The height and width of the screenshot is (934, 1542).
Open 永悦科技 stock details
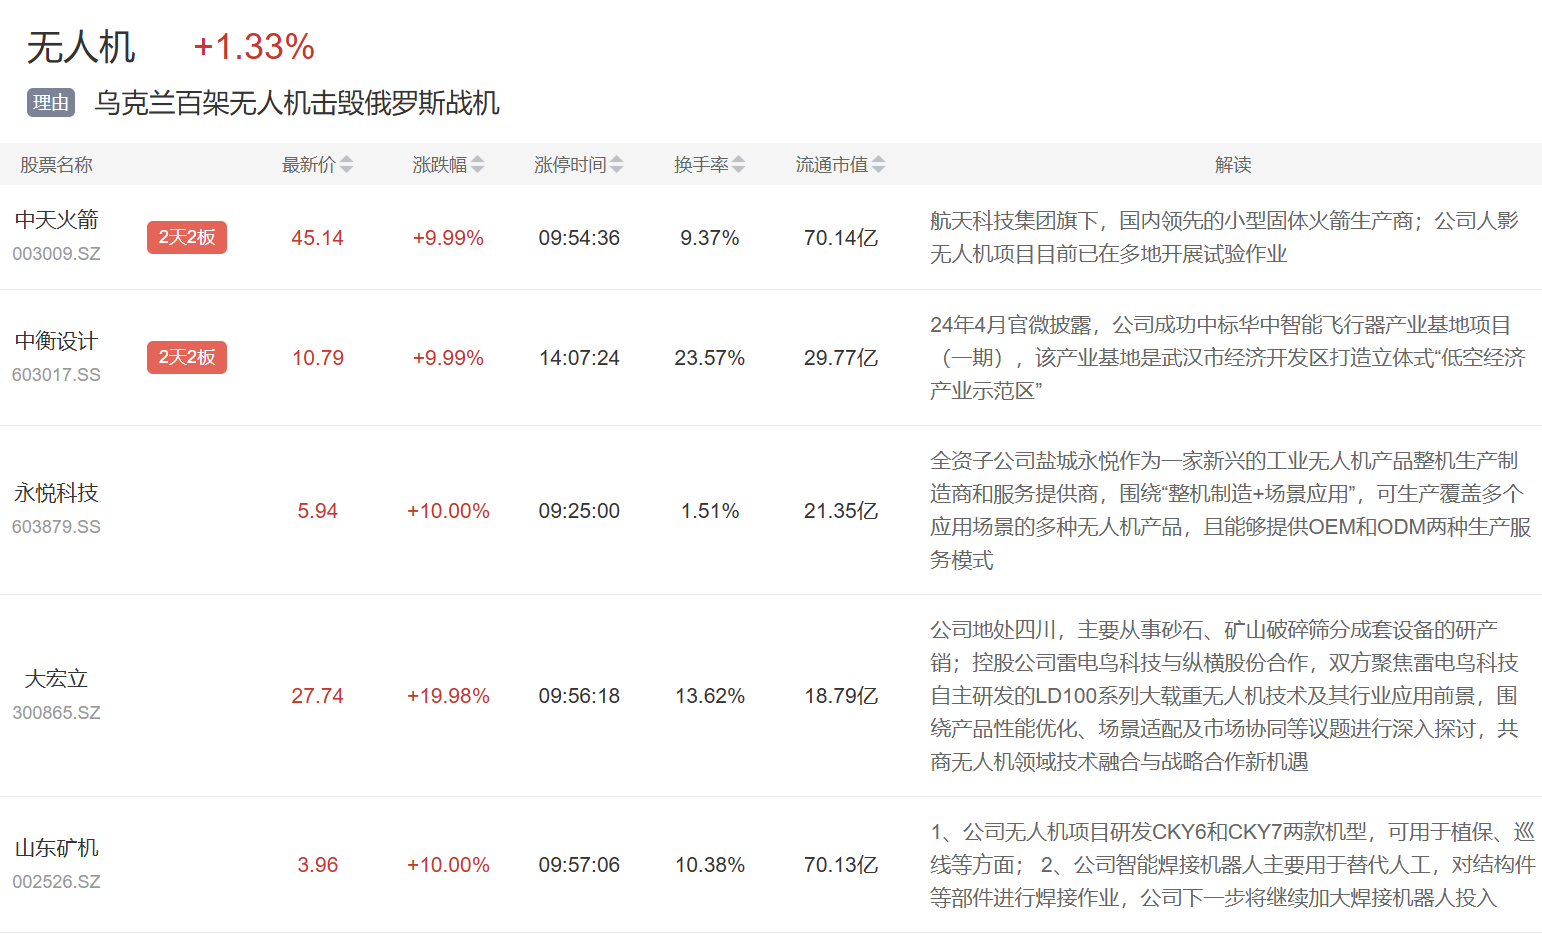[57, 493]
